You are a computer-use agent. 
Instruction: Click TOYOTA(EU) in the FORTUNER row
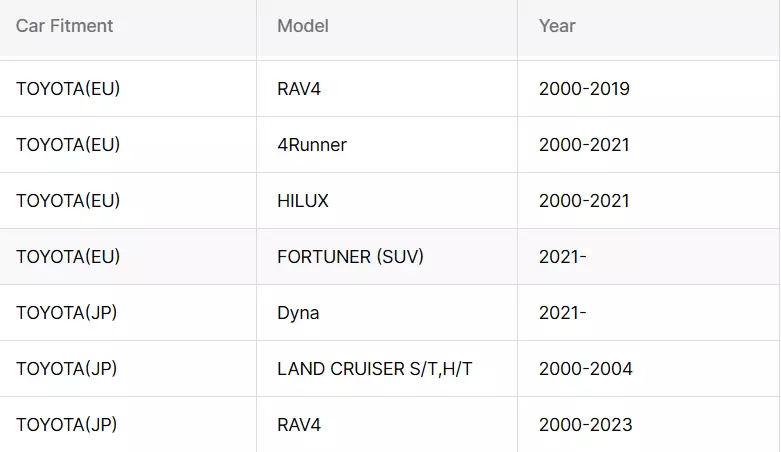tap(68, 257)
